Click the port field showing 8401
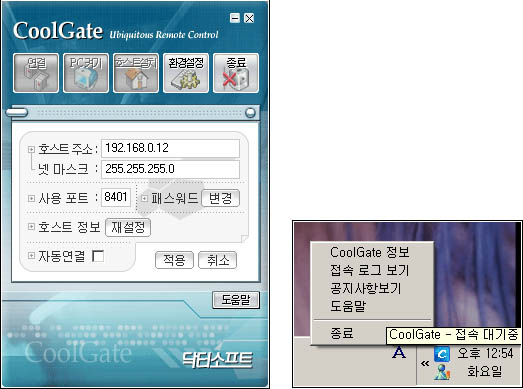Image resolution: width=523 pixels, height=389 pixels. coord(116,197)
